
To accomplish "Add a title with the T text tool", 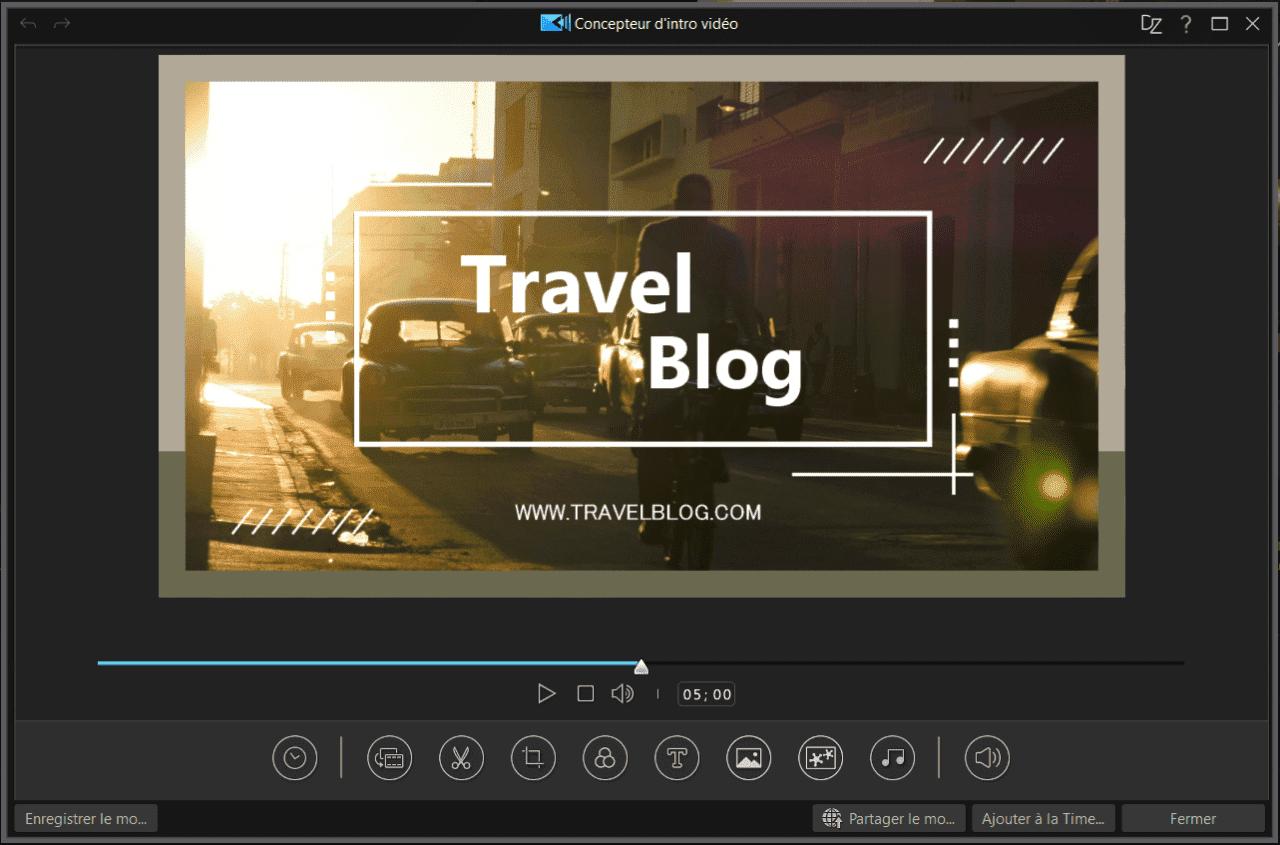I will tap(677, 758).
